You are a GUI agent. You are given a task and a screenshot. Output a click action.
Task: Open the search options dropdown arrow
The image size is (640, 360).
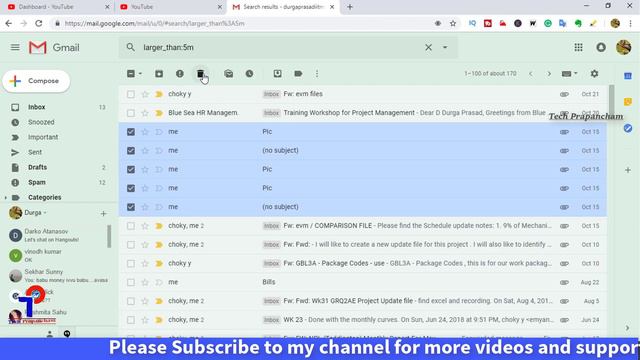445,47
